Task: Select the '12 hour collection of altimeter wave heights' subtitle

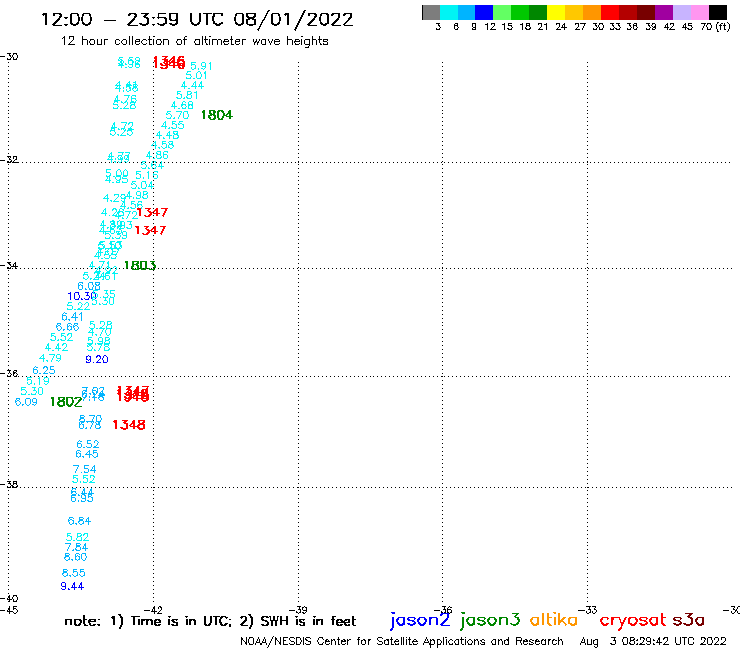Action: [x=194, y=41]
